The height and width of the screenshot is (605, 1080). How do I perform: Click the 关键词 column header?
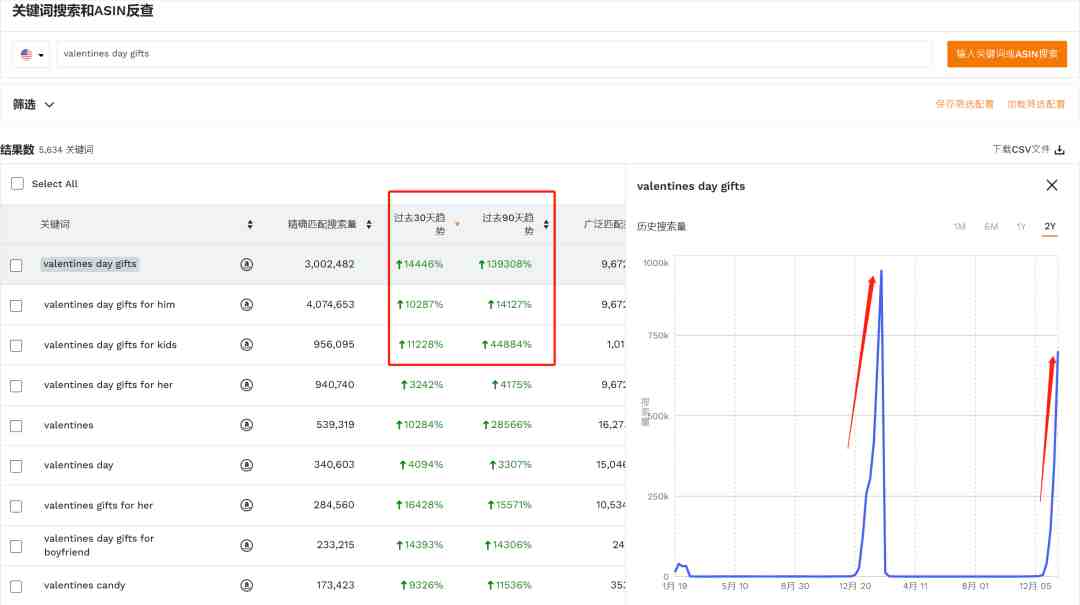point(55,224)
